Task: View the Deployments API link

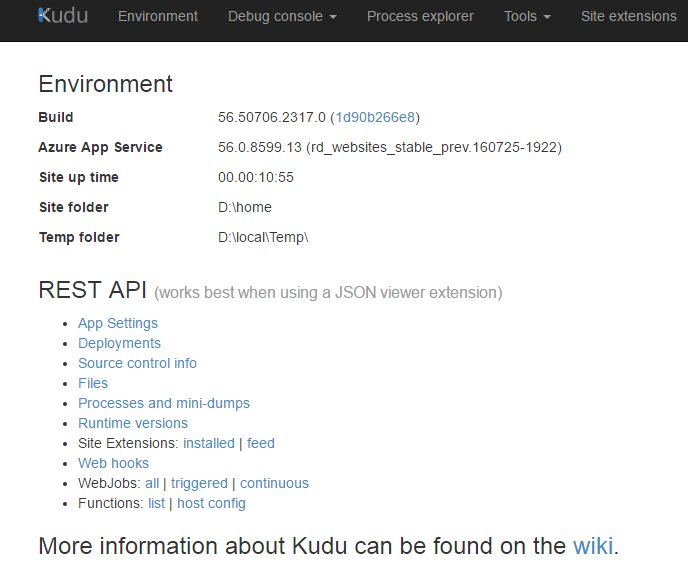Action: pyautogui.click(x=119, y=343)
